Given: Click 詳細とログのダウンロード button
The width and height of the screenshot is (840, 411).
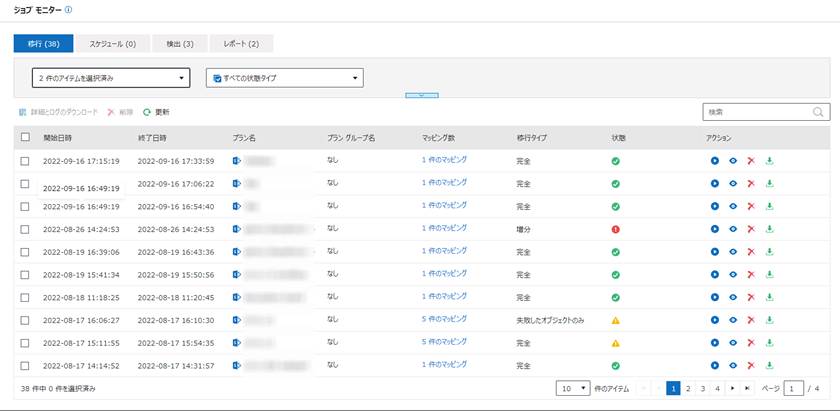Looking at the screenshot, I should point(58,113).
